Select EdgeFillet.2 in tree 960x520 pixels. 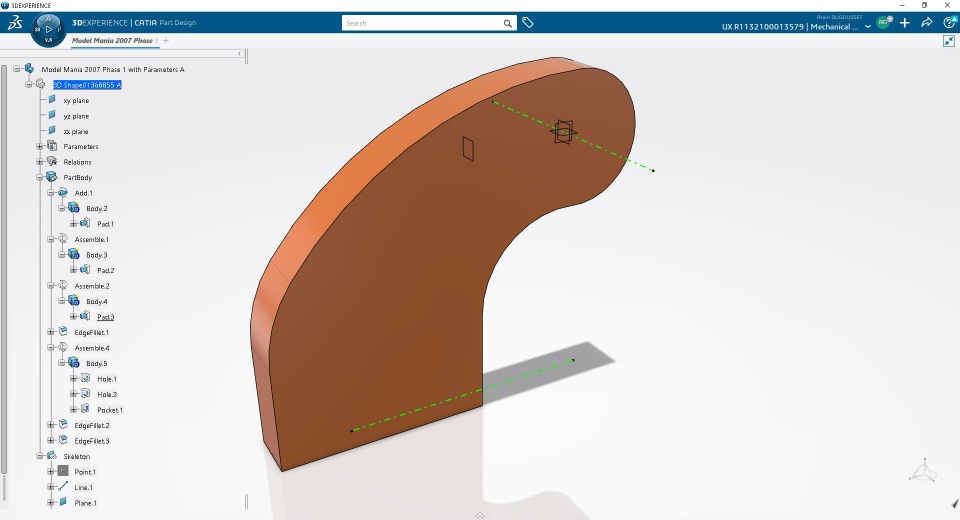pos(92,425)
